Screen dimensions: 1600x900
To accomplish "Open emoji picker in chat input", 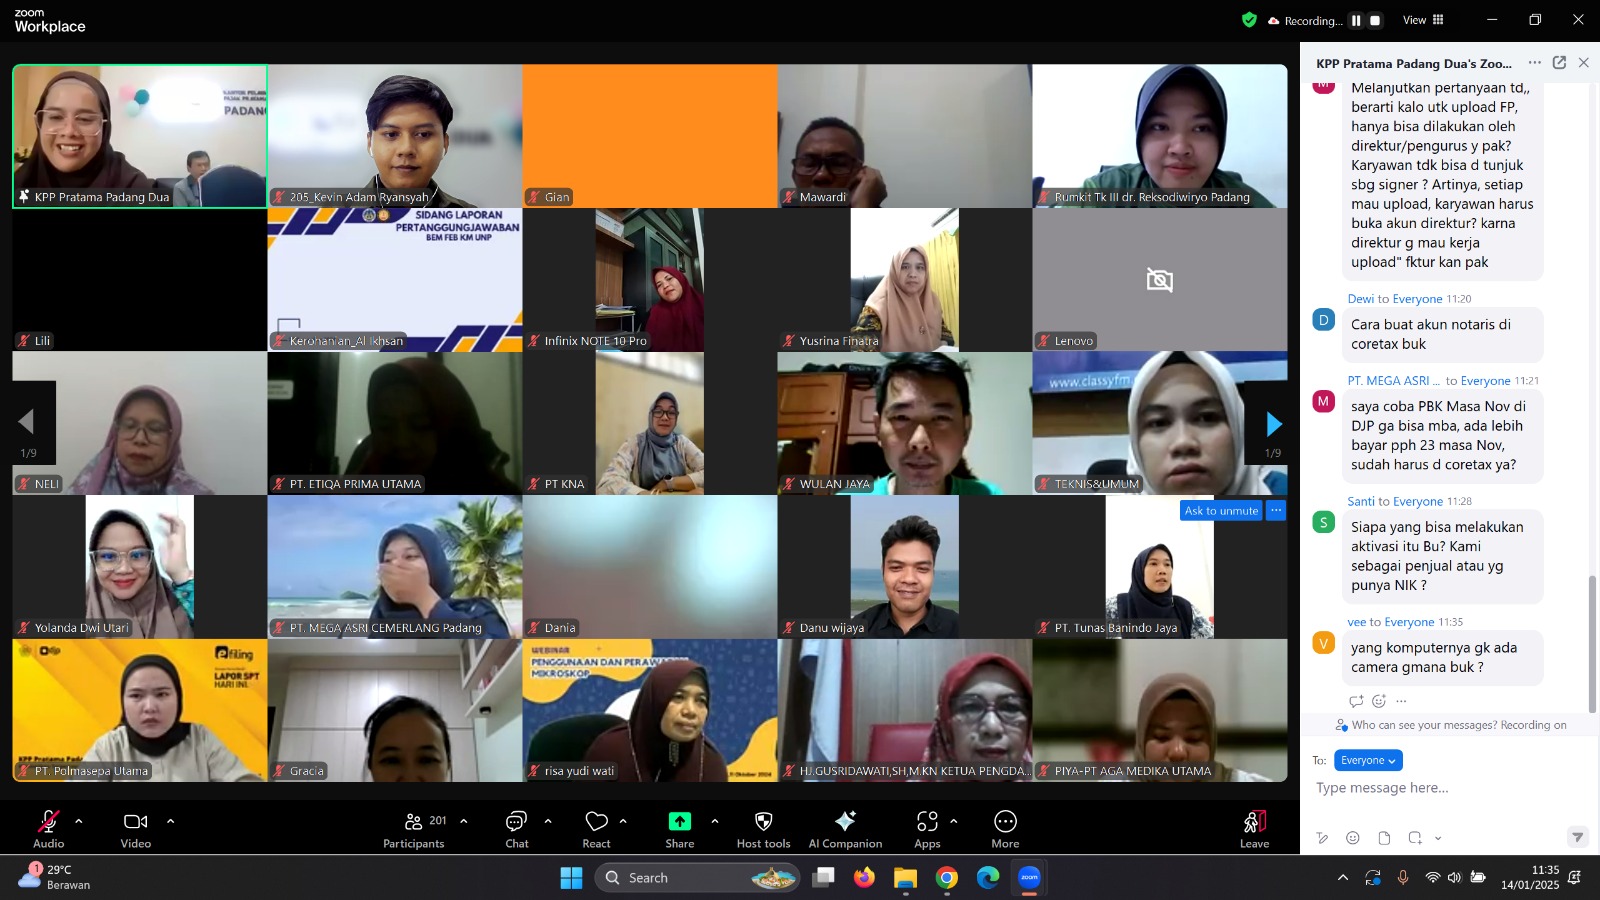I will (x=1353, y=838).
